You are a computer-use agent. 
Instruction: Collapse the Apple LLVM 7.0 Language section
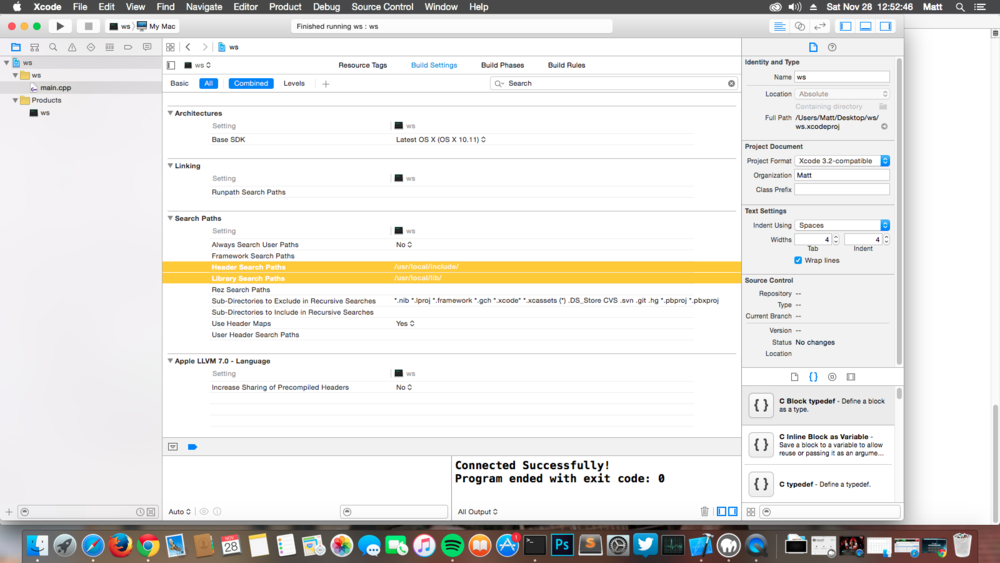tap(170, 361)
